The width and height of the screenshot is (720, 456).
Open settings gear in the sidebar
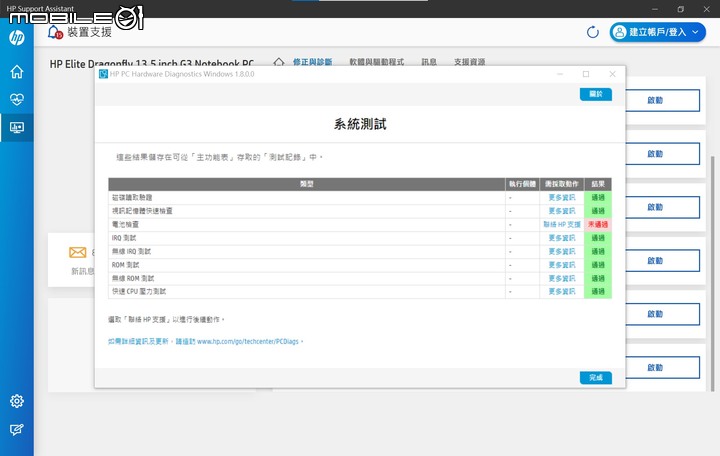17,401
